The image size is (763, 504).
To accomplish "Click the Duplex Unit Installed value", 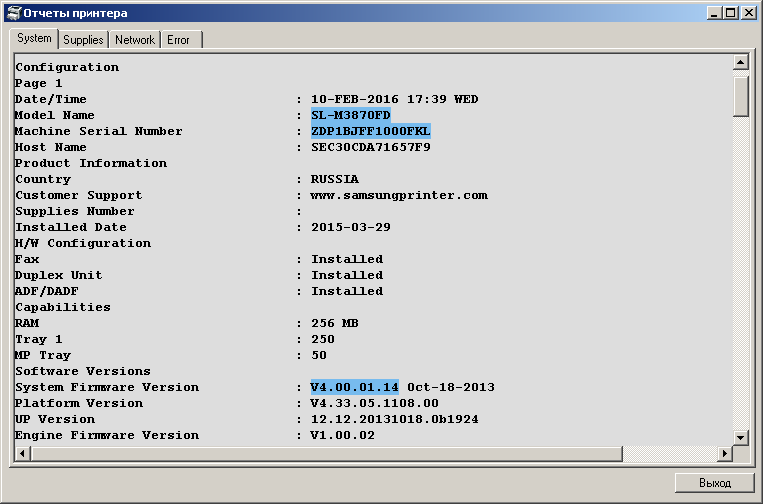I will tap(347, 275).
